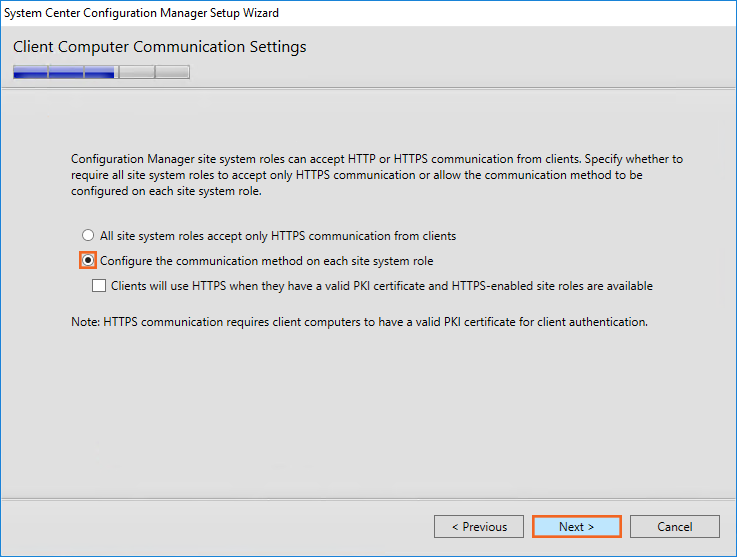This screenshot has width=737, height=557.
Task: Select the configure communication method radio button
Action: [88, 260]
